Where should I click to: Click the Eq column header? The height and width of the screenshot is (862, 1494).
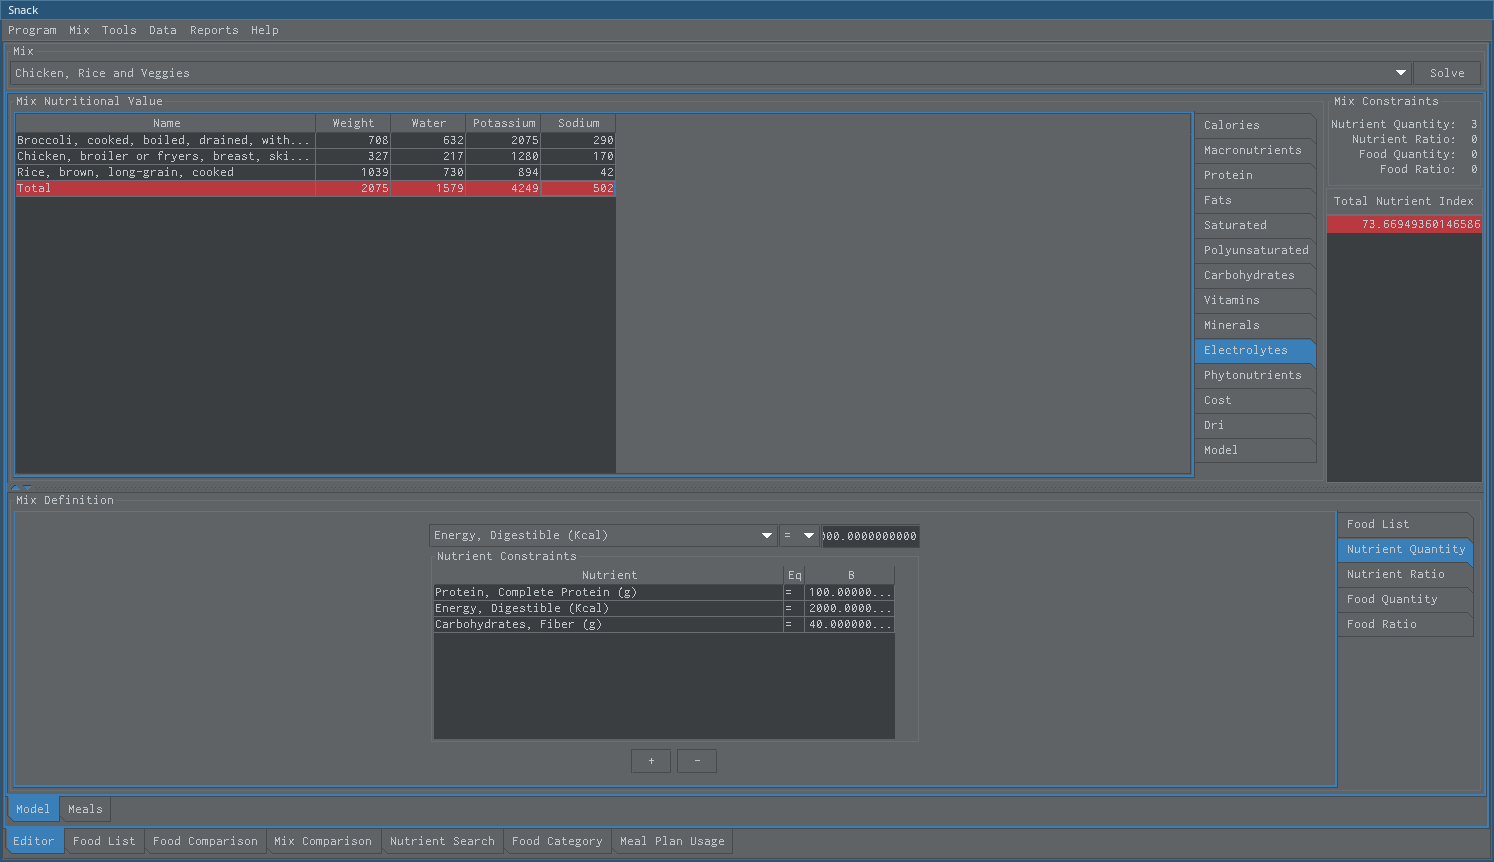794,575
